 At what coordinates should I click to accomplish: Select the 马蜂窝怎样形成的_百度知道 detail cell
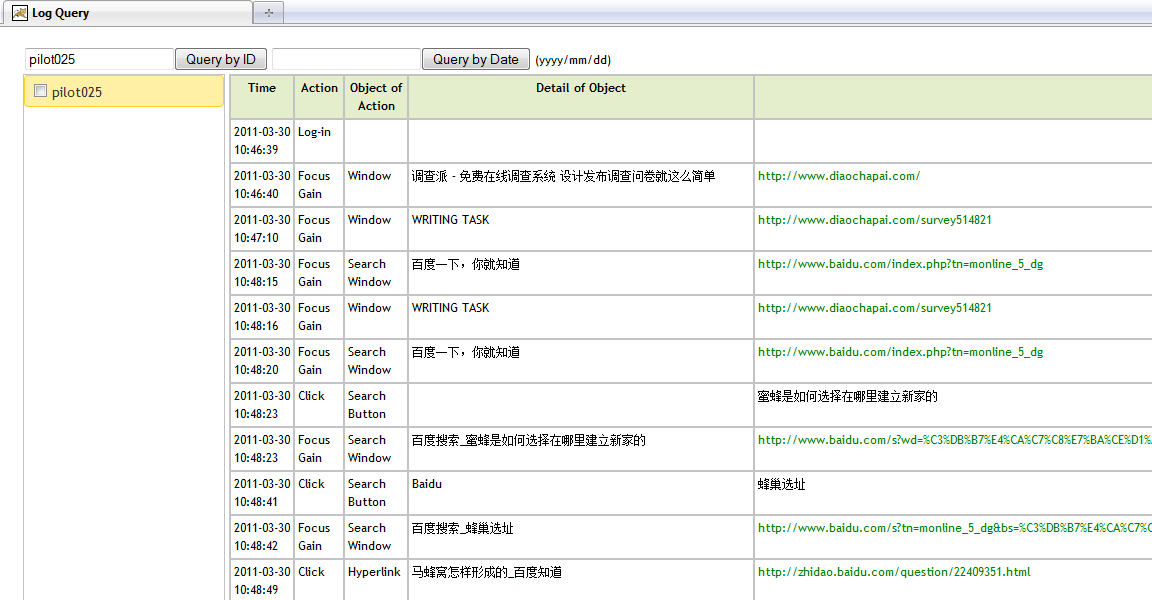point(580,581)
